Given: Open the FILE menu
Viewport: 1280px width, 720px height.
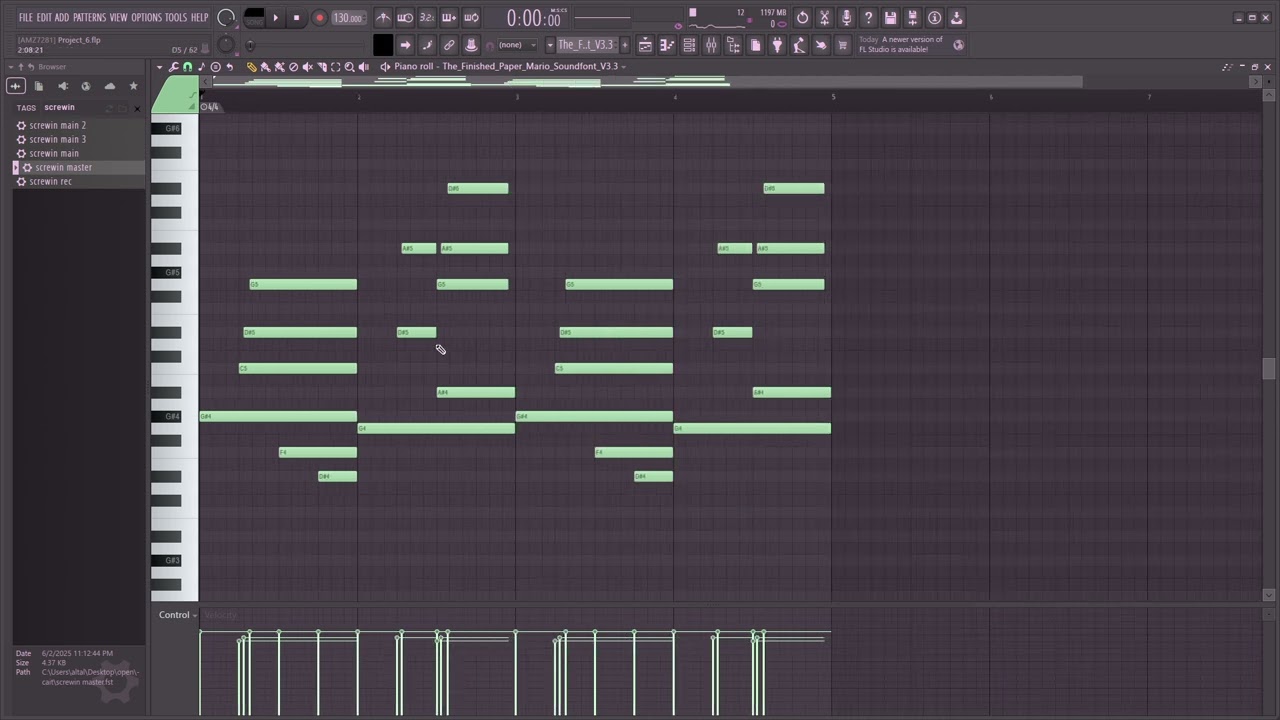Looking at the screenshot, I should [x=26, y=17].
